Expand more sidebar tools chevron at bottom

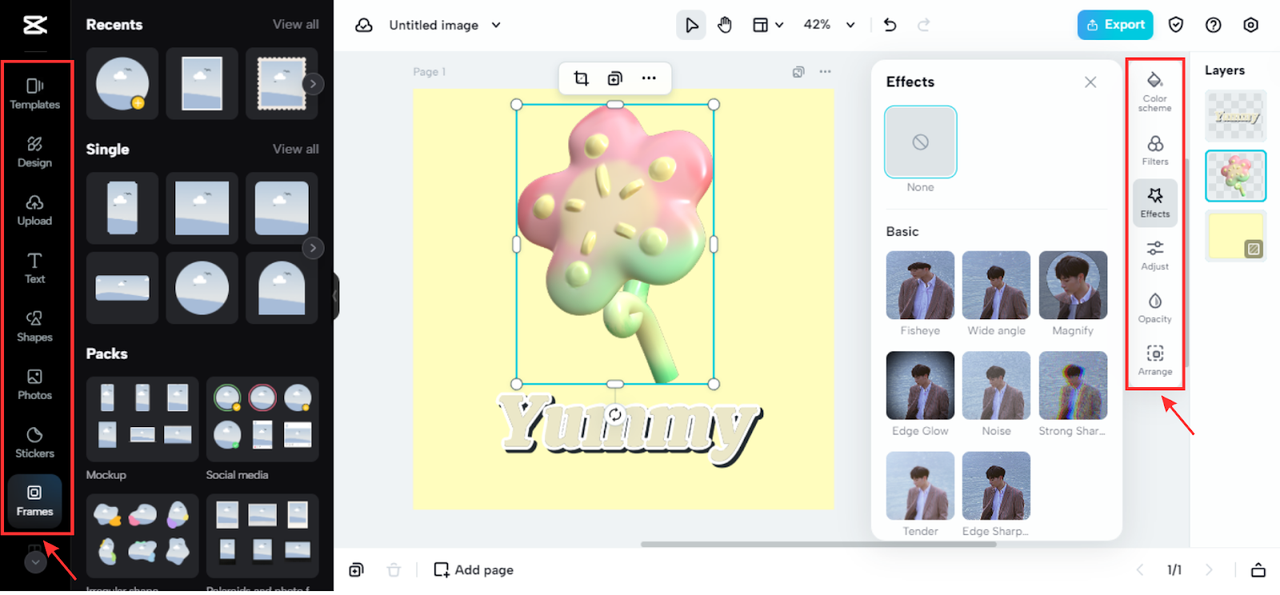pyautogui.click(x=35, y=563)
